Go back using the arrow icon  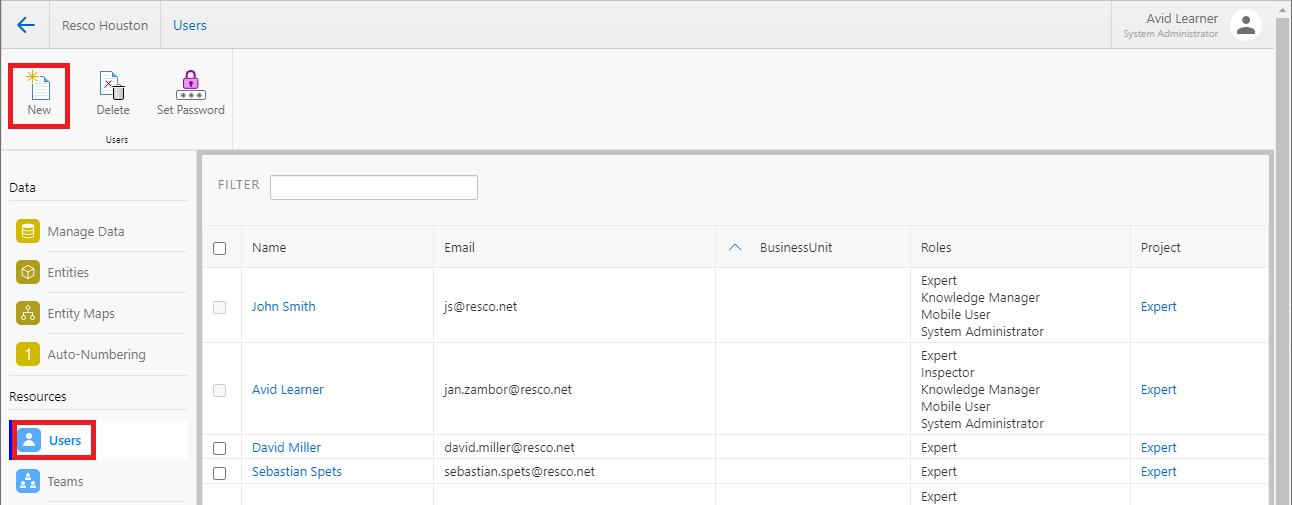pos(26,25)
